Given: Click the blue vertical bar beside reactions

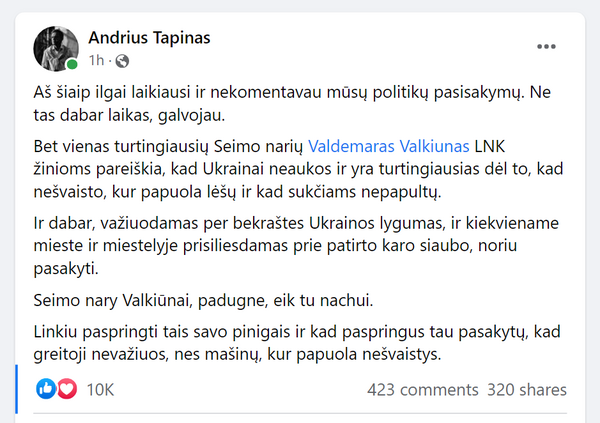Looking at the screenshot, I should click(x=17, y=390).
